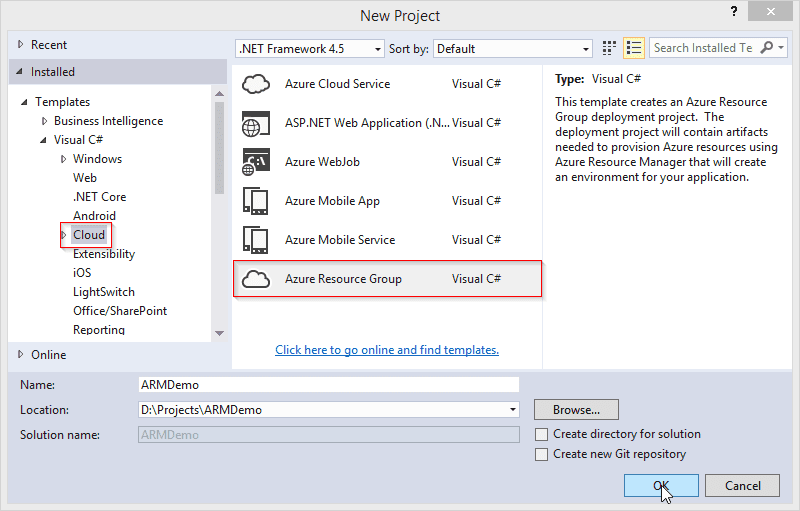Click the template tree scrollbar thumb

click(220, 148)
